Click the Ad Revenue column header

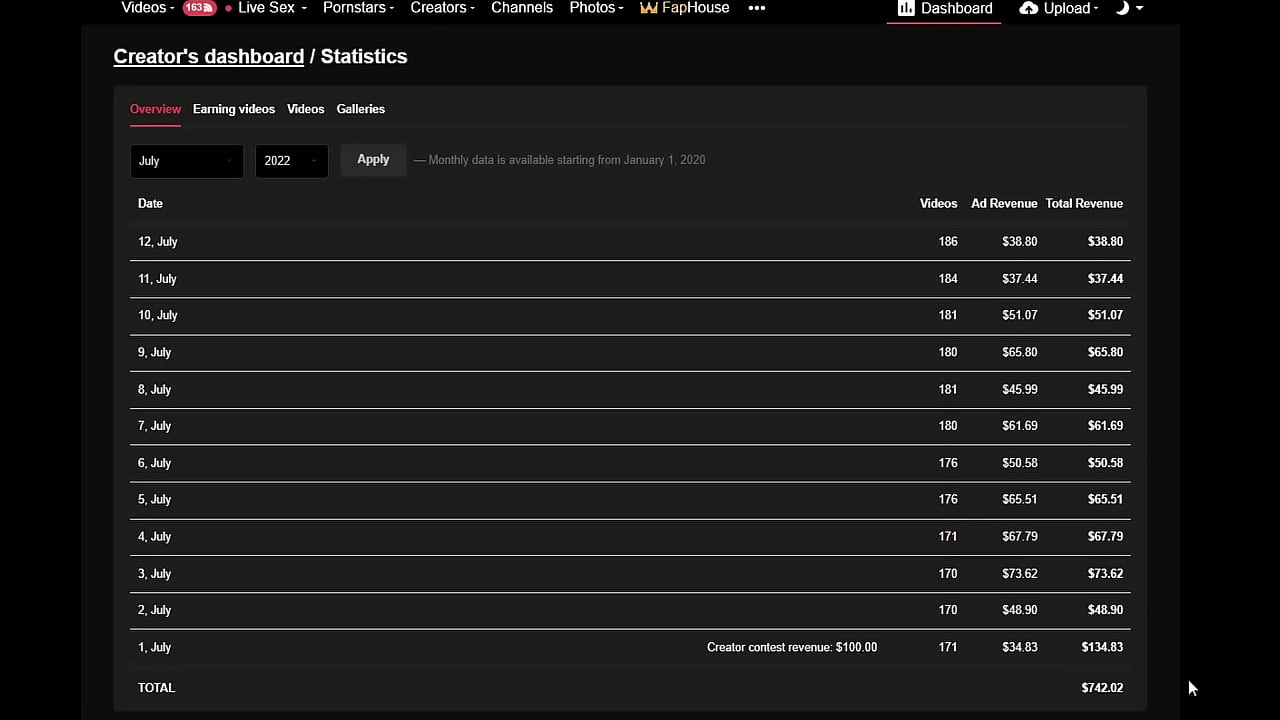tap(1004, 204)
